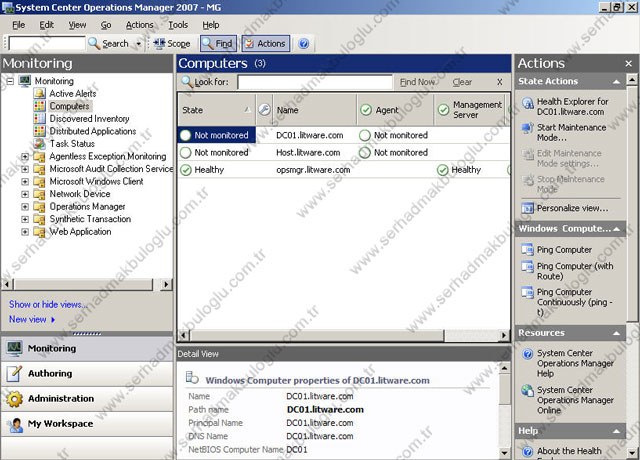
Task: Collapse the Monitoring root tree node
Action: click(10, 81)
